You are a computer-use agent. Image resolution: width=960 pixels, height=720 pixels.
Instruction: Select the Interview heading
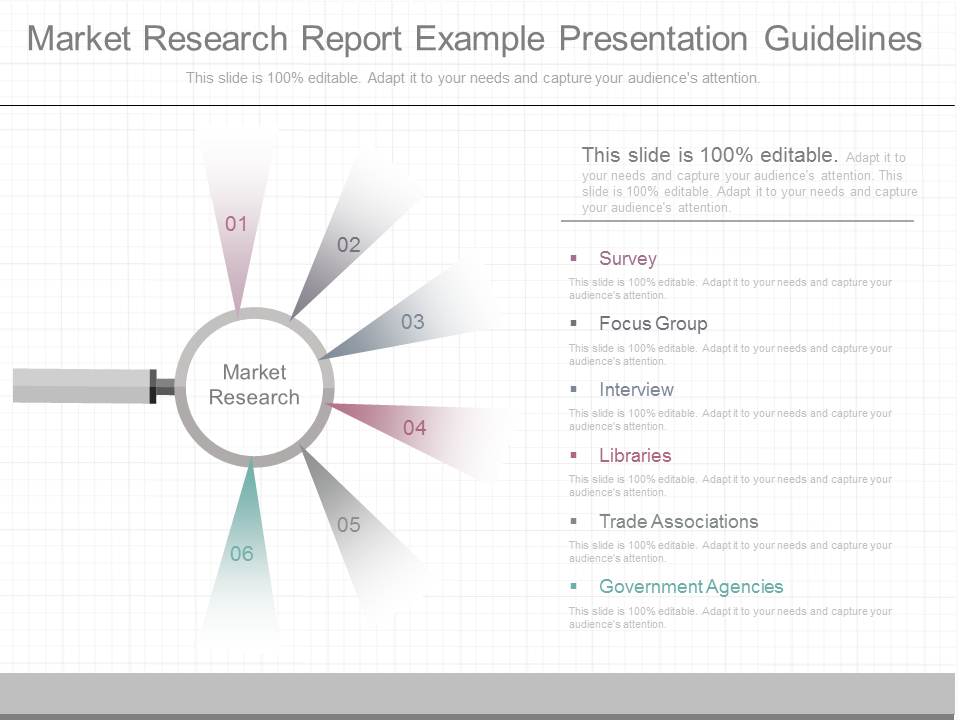[x=636, y=389]
